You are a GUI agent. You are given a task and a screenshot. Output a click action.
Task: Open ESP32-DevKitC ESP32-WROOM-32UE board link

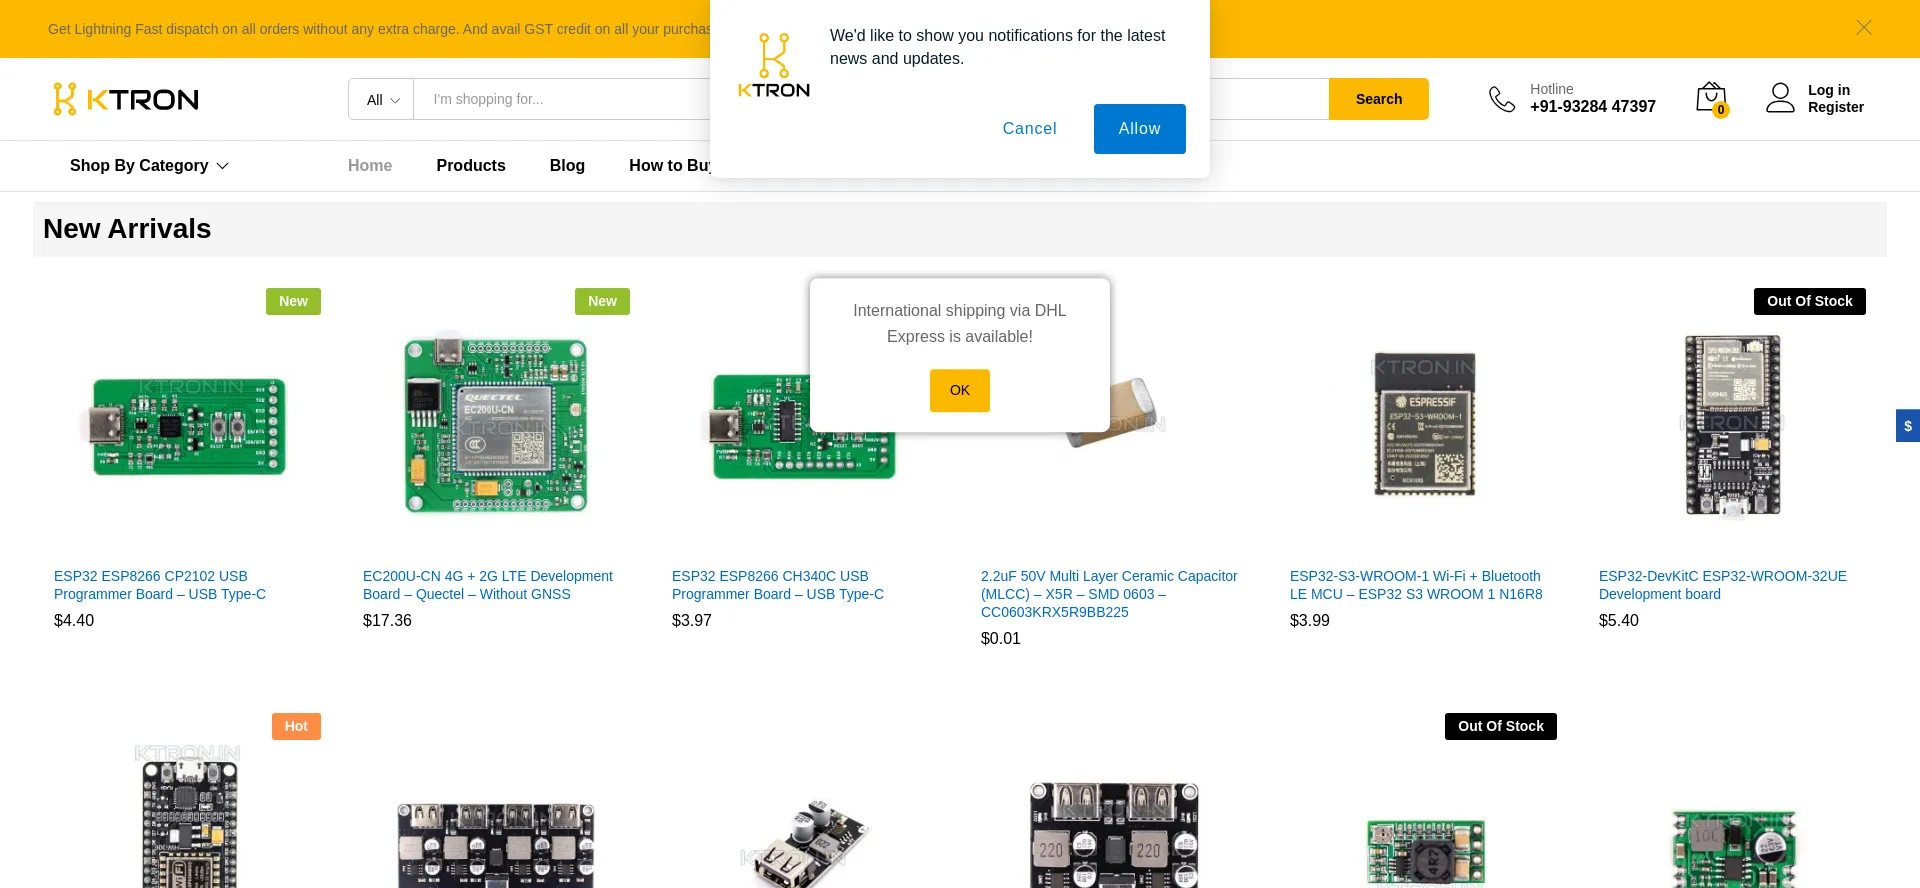pyautogui.click(x=1723, y=585)
